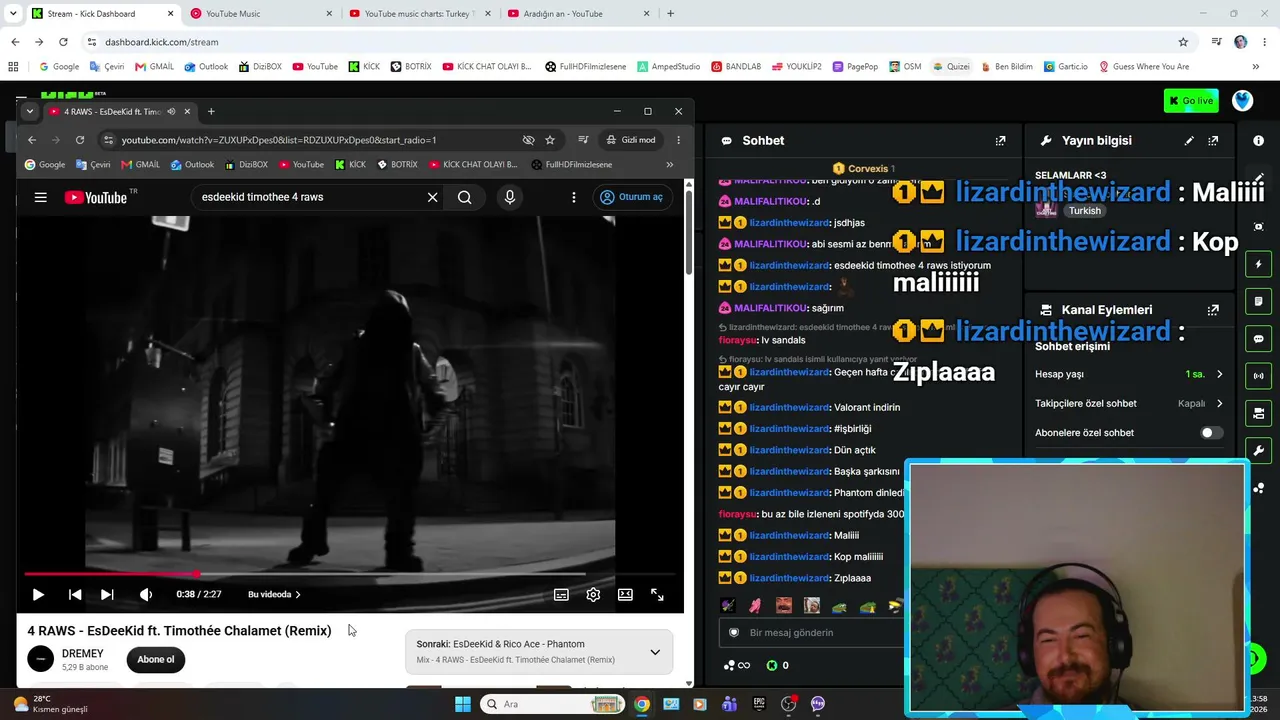
Task: Pop out the Yayın bilgisi panel
Action: [1213, 141]
